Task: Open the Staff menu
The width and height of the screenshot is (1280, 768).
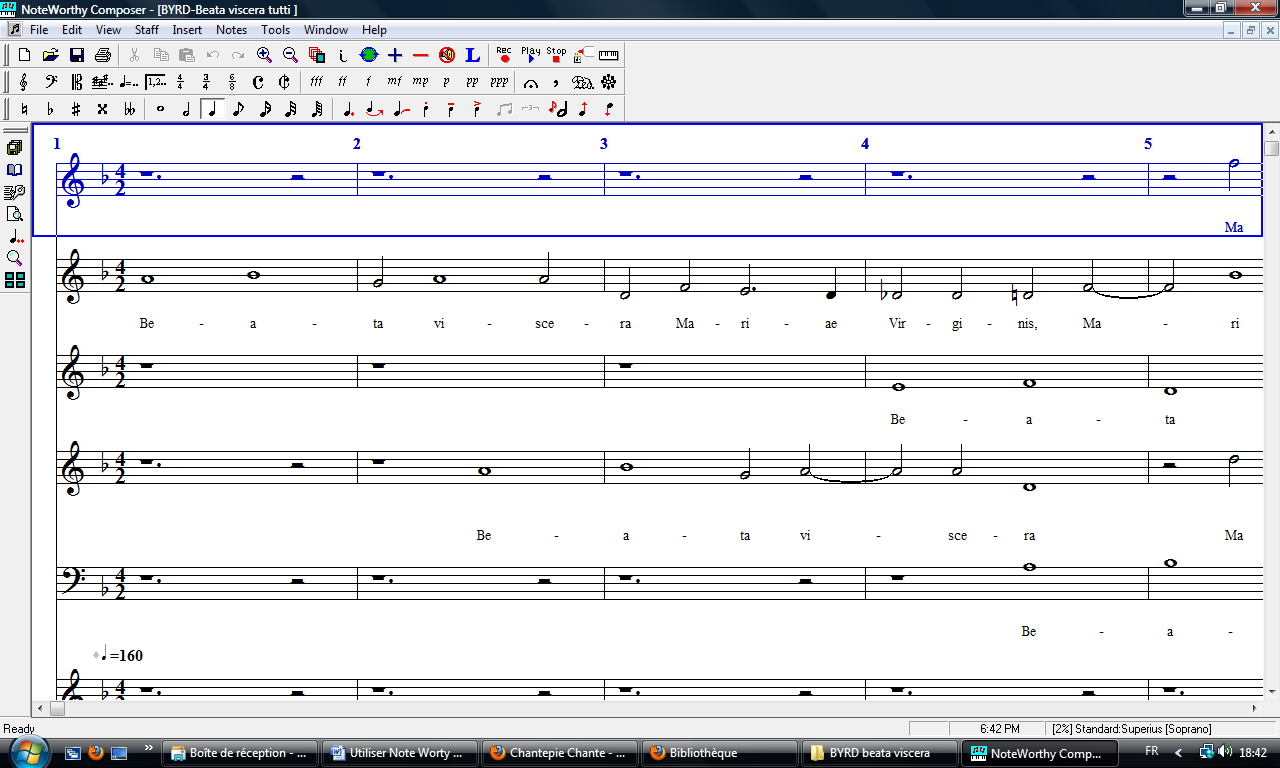Action: pos(147,30)
